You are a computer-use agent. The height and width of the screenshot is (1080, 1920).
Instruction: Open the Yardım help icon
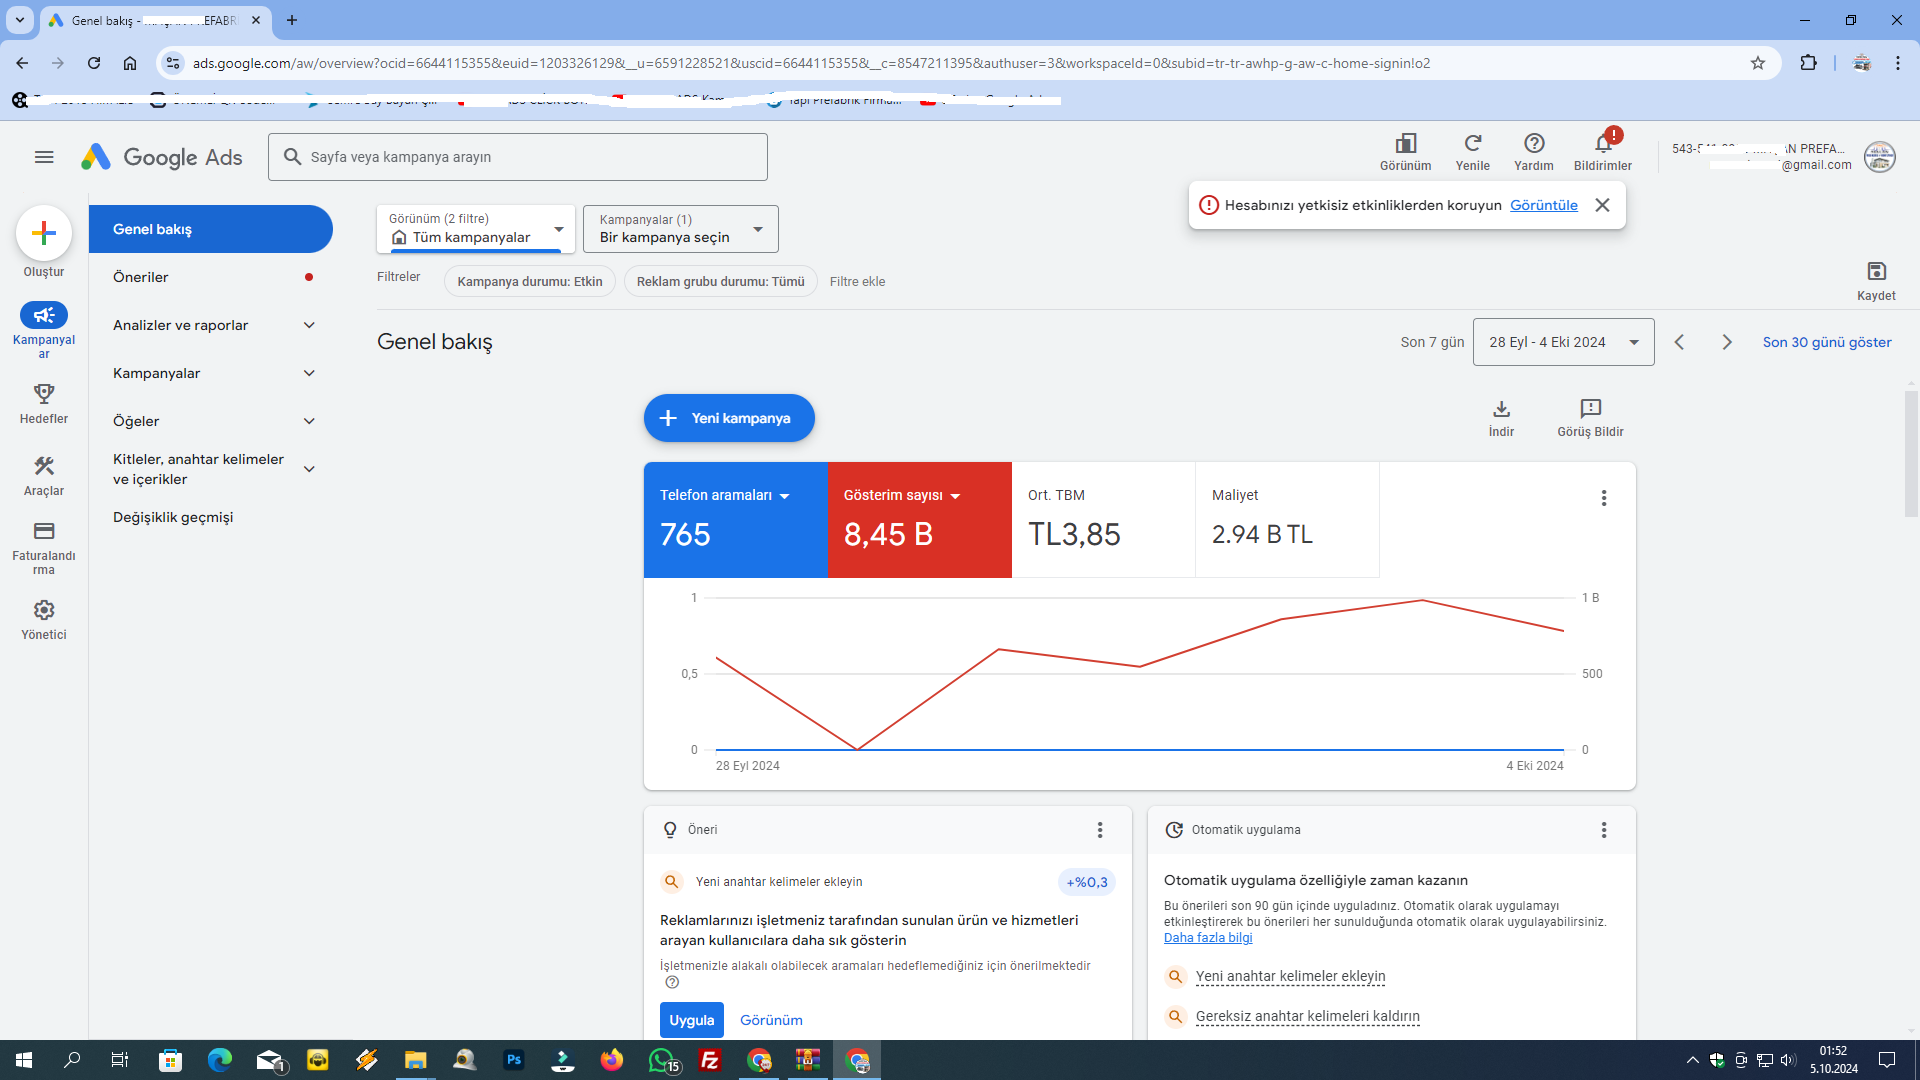[x=1534, y=143]
